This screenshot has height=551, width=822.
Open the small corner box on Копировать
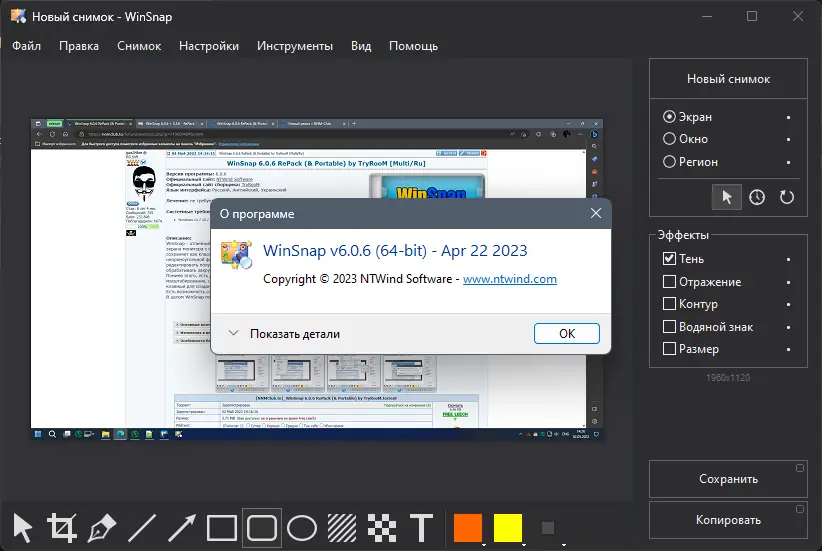(799, 509)
